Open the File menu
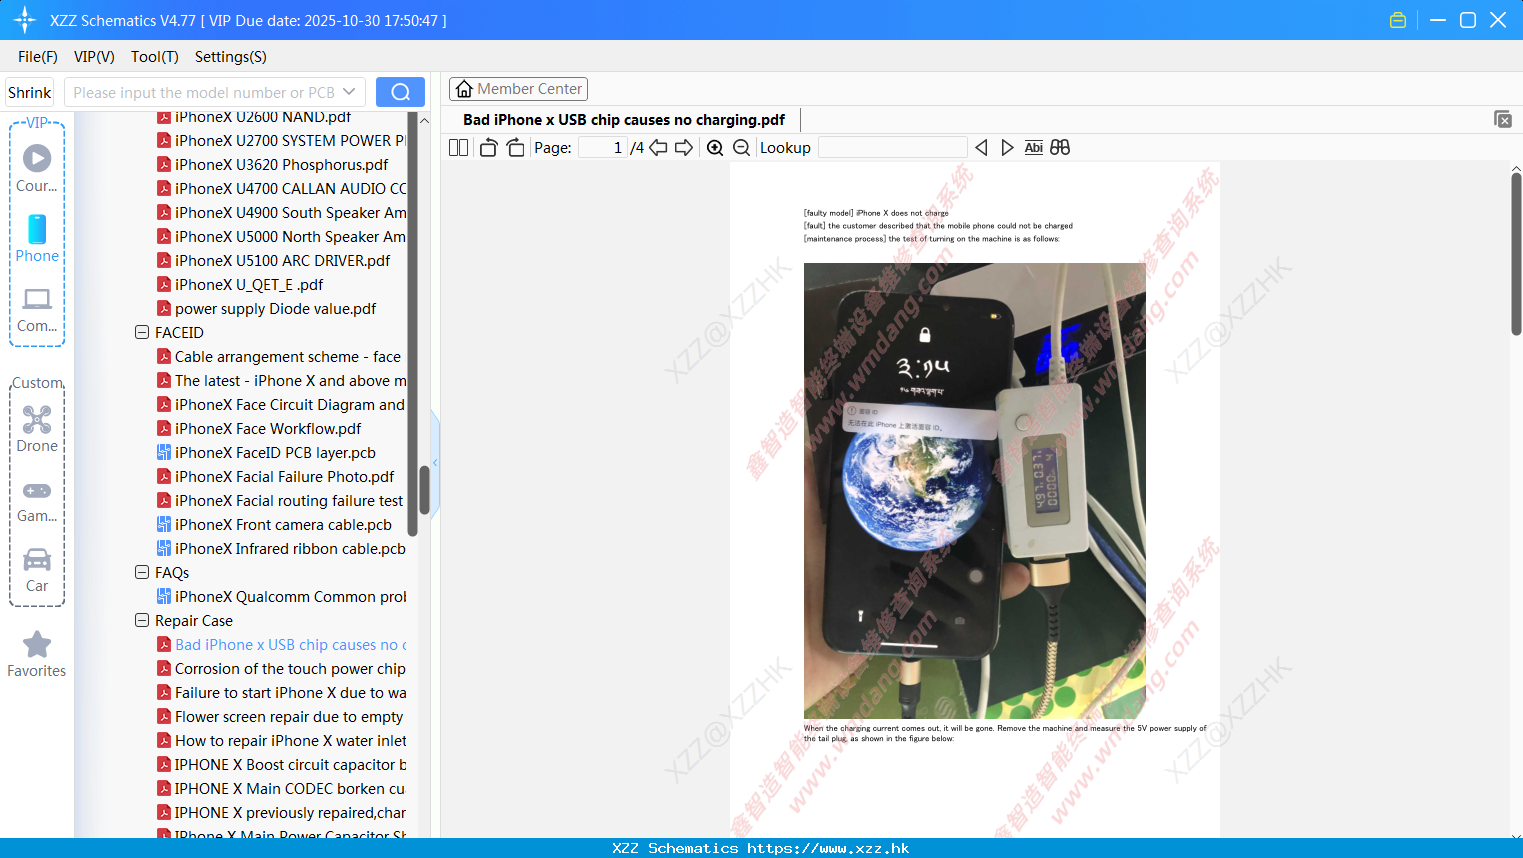The width and height of the screenshot is (1523, 858). coord(38,57)
